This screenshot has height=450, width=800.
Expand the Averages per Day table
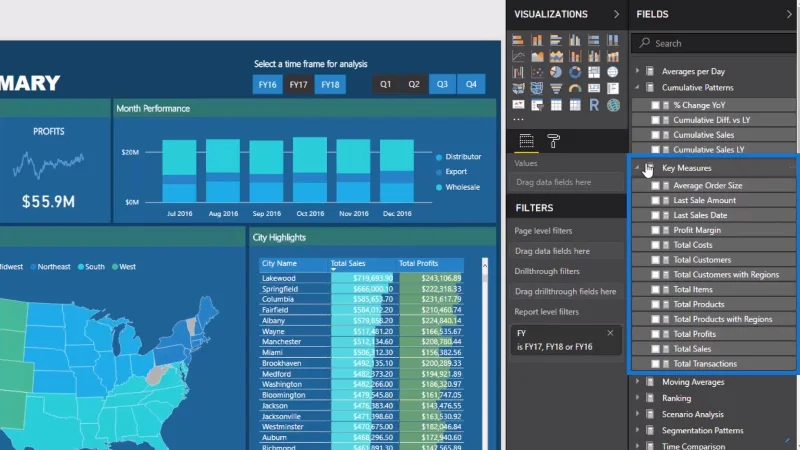click(637, 71)
